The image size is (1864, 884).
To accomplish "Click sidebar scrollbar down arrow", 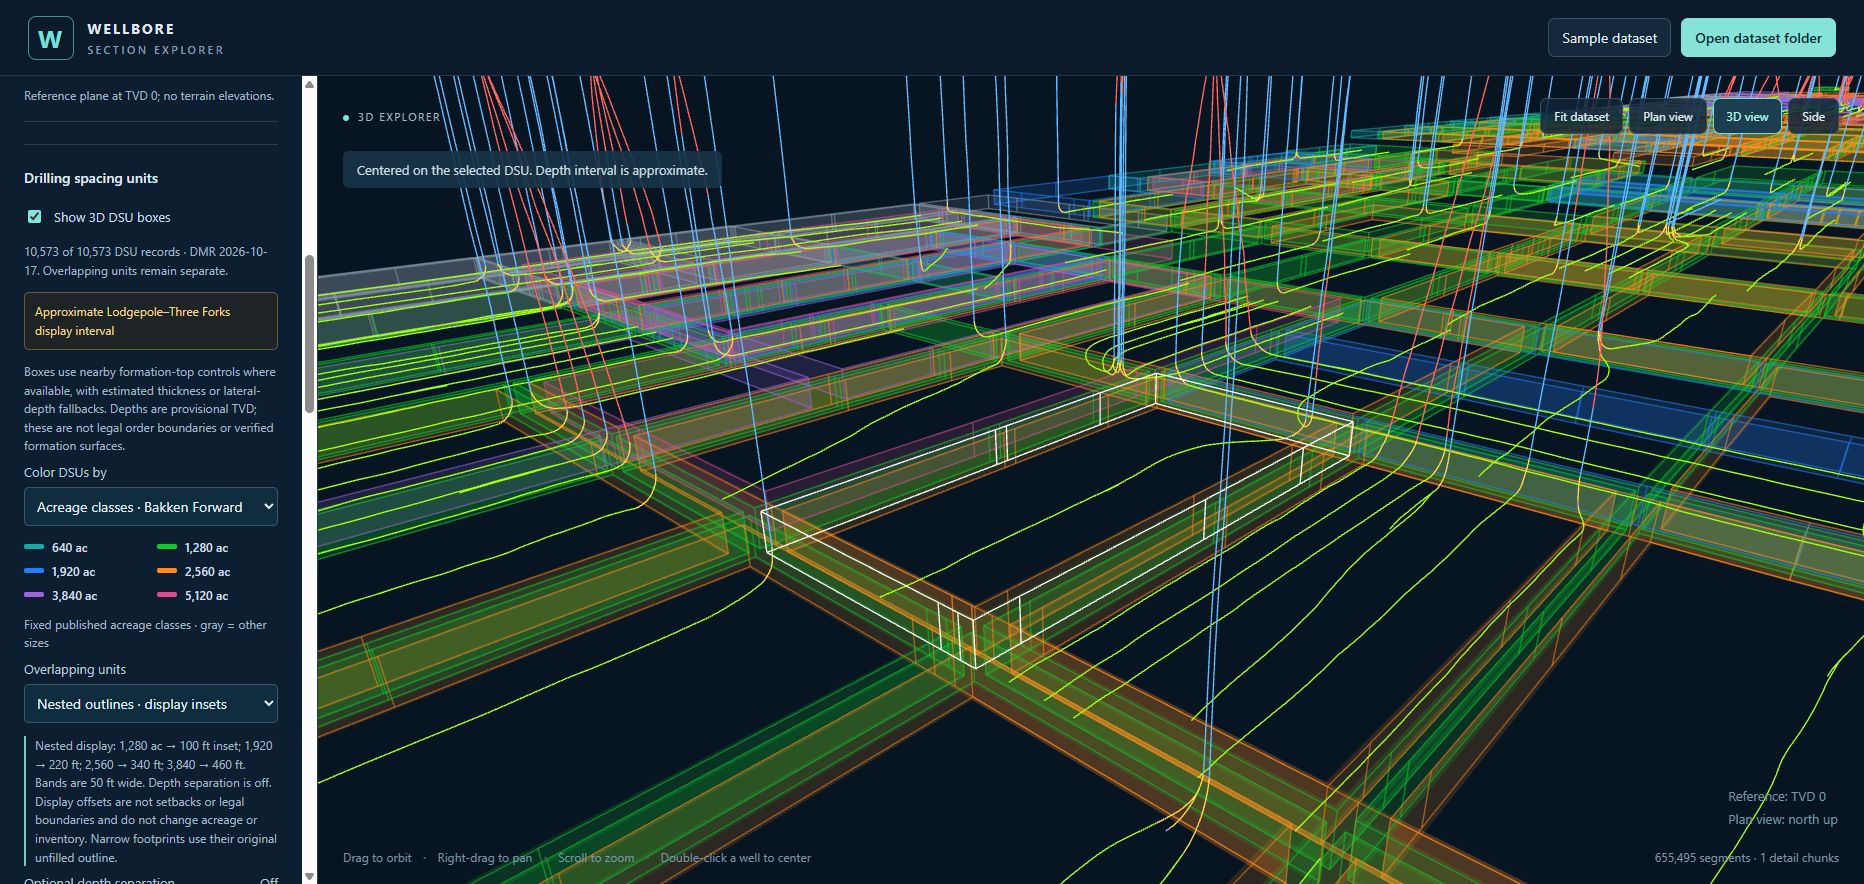I will click(x=309, y=876).
